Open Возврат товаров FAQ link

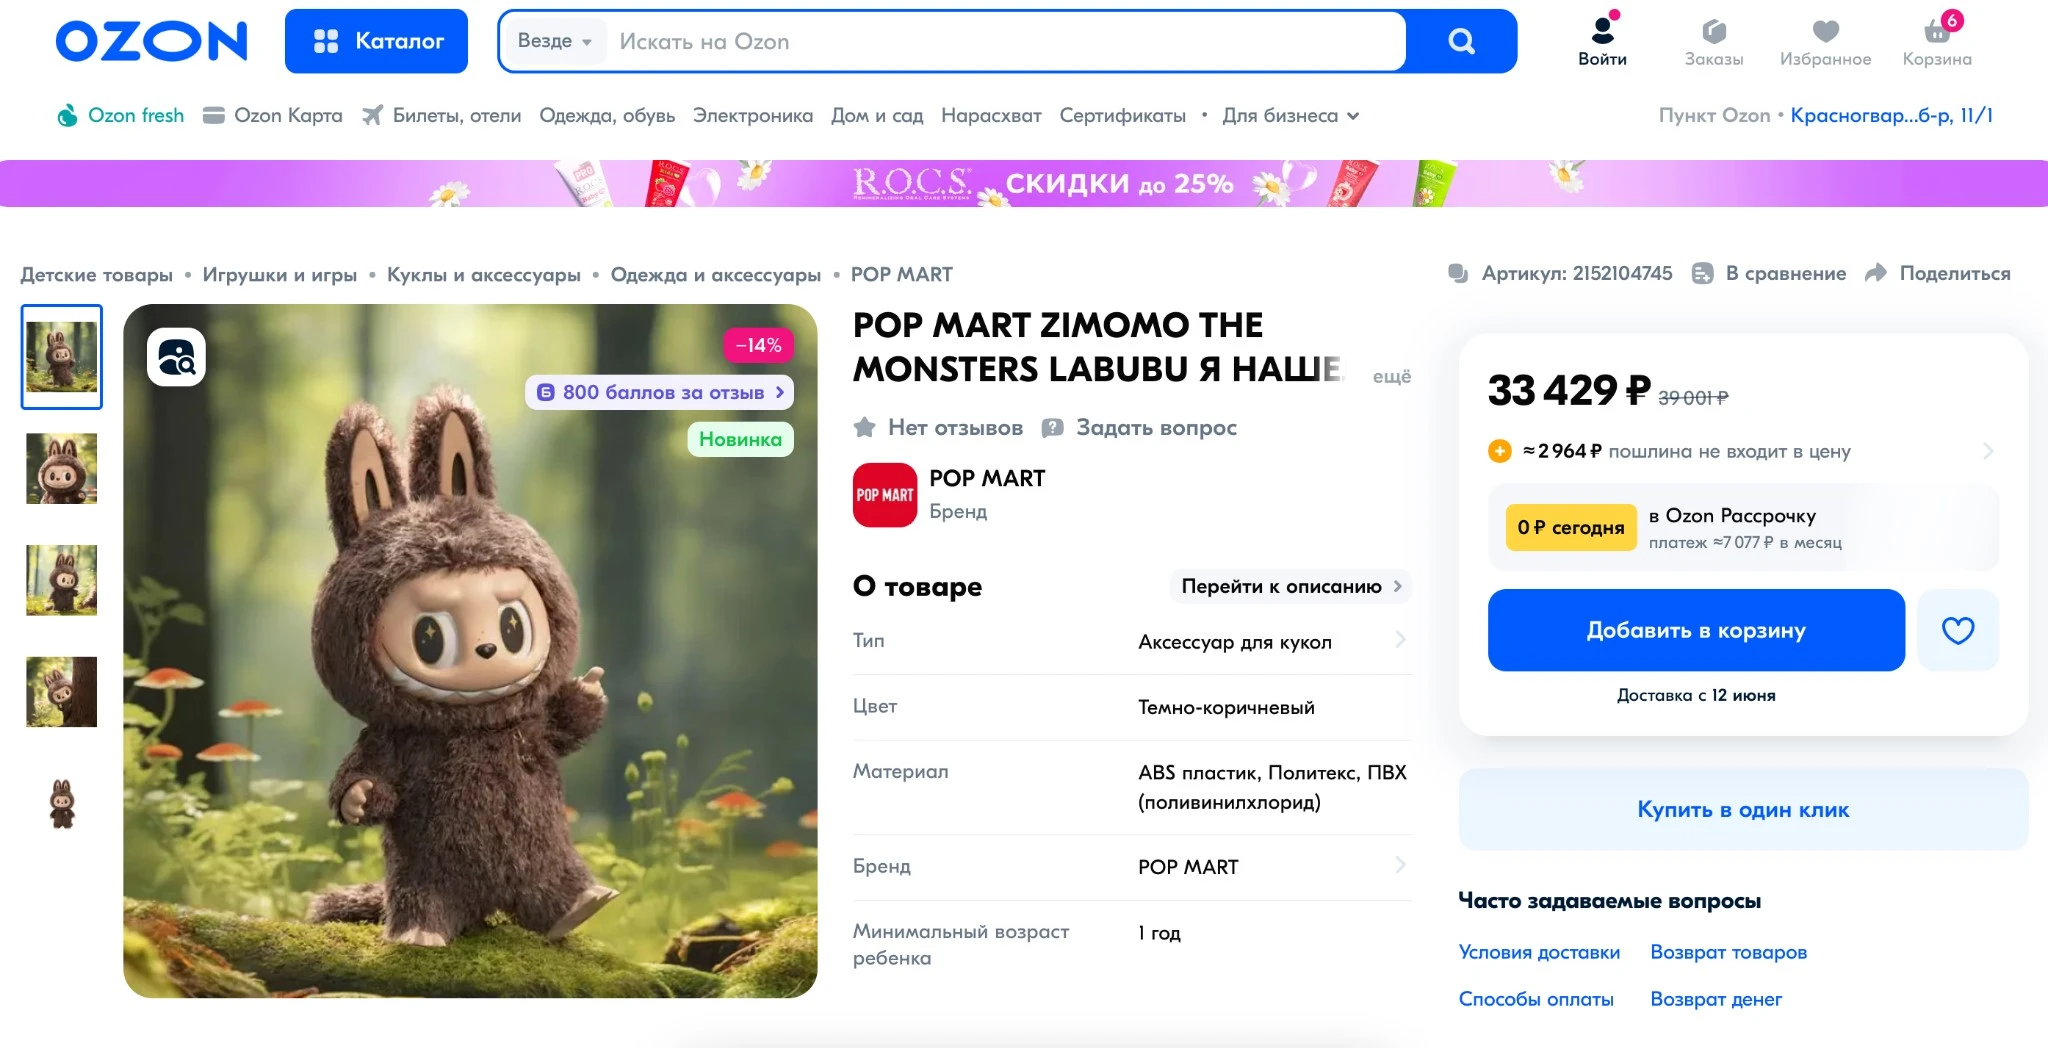pos(1728,952)
